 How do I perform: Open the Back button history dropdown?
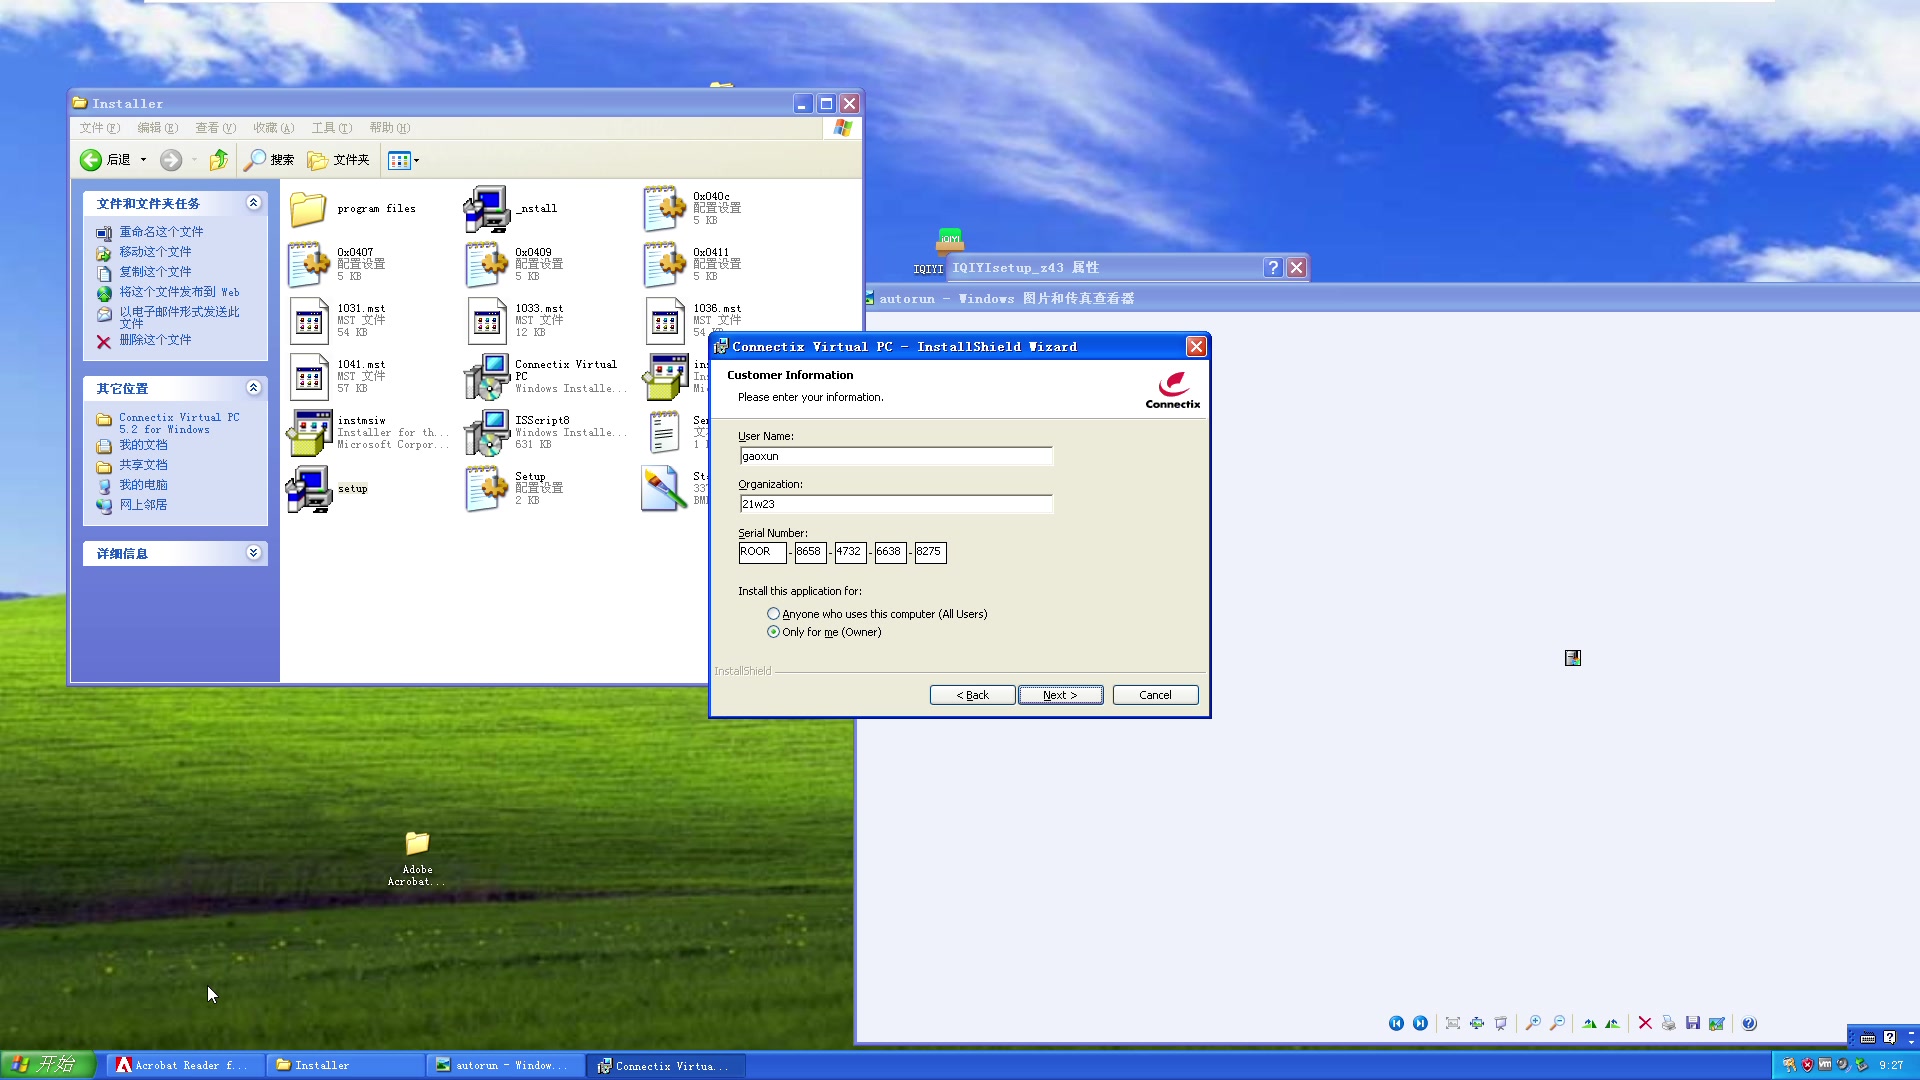click(143, 160)
